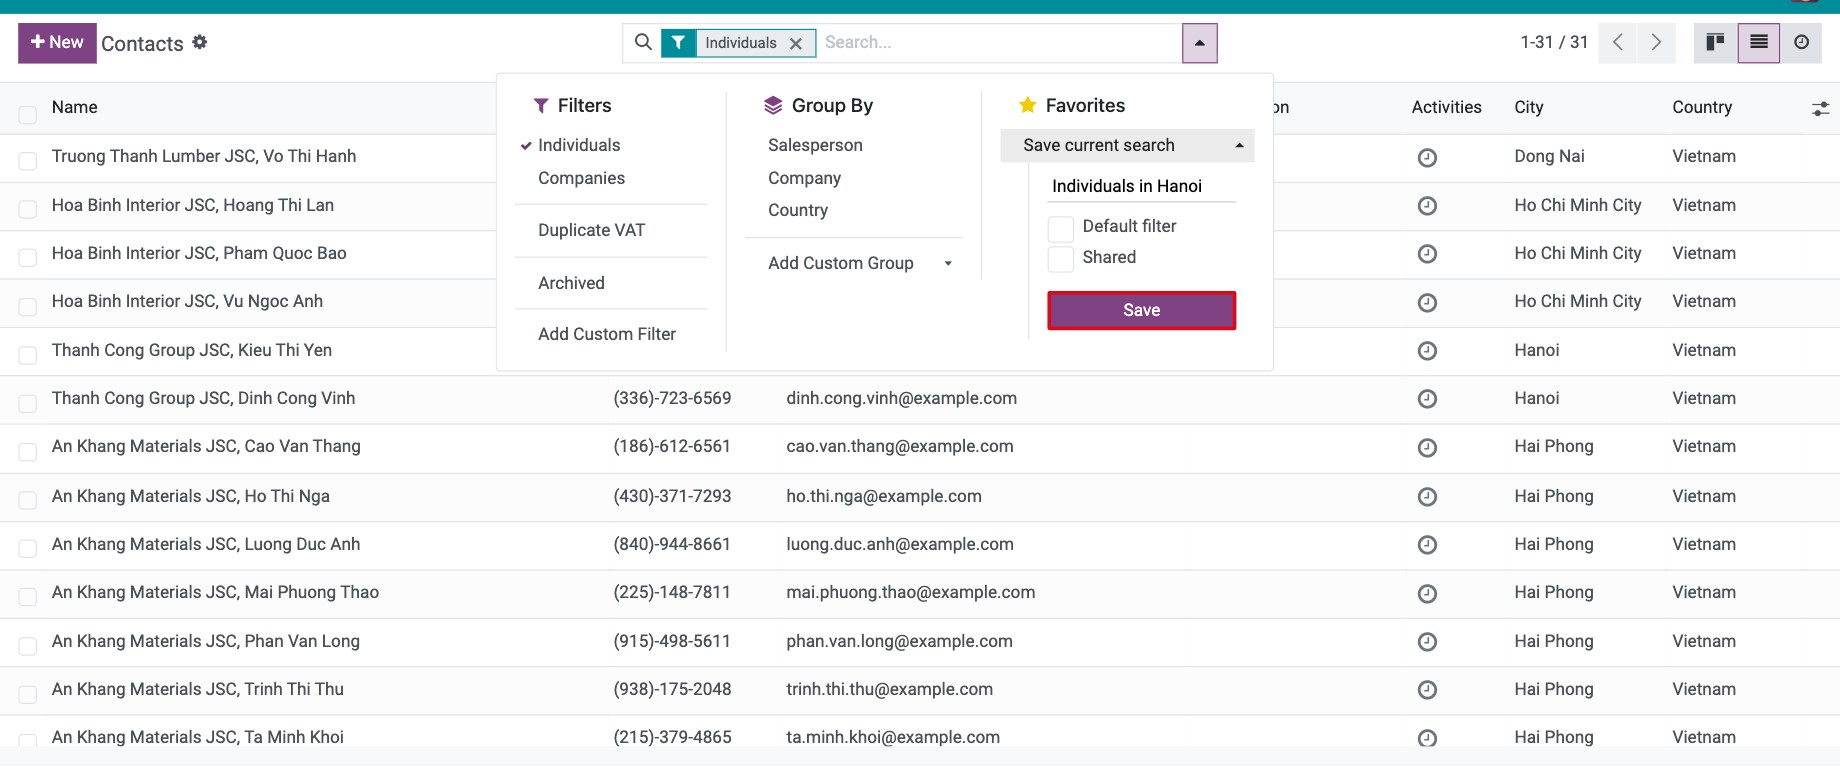Create a New contact
The width and height of the screenshot is (1840, 766).
tap(57, 43)
